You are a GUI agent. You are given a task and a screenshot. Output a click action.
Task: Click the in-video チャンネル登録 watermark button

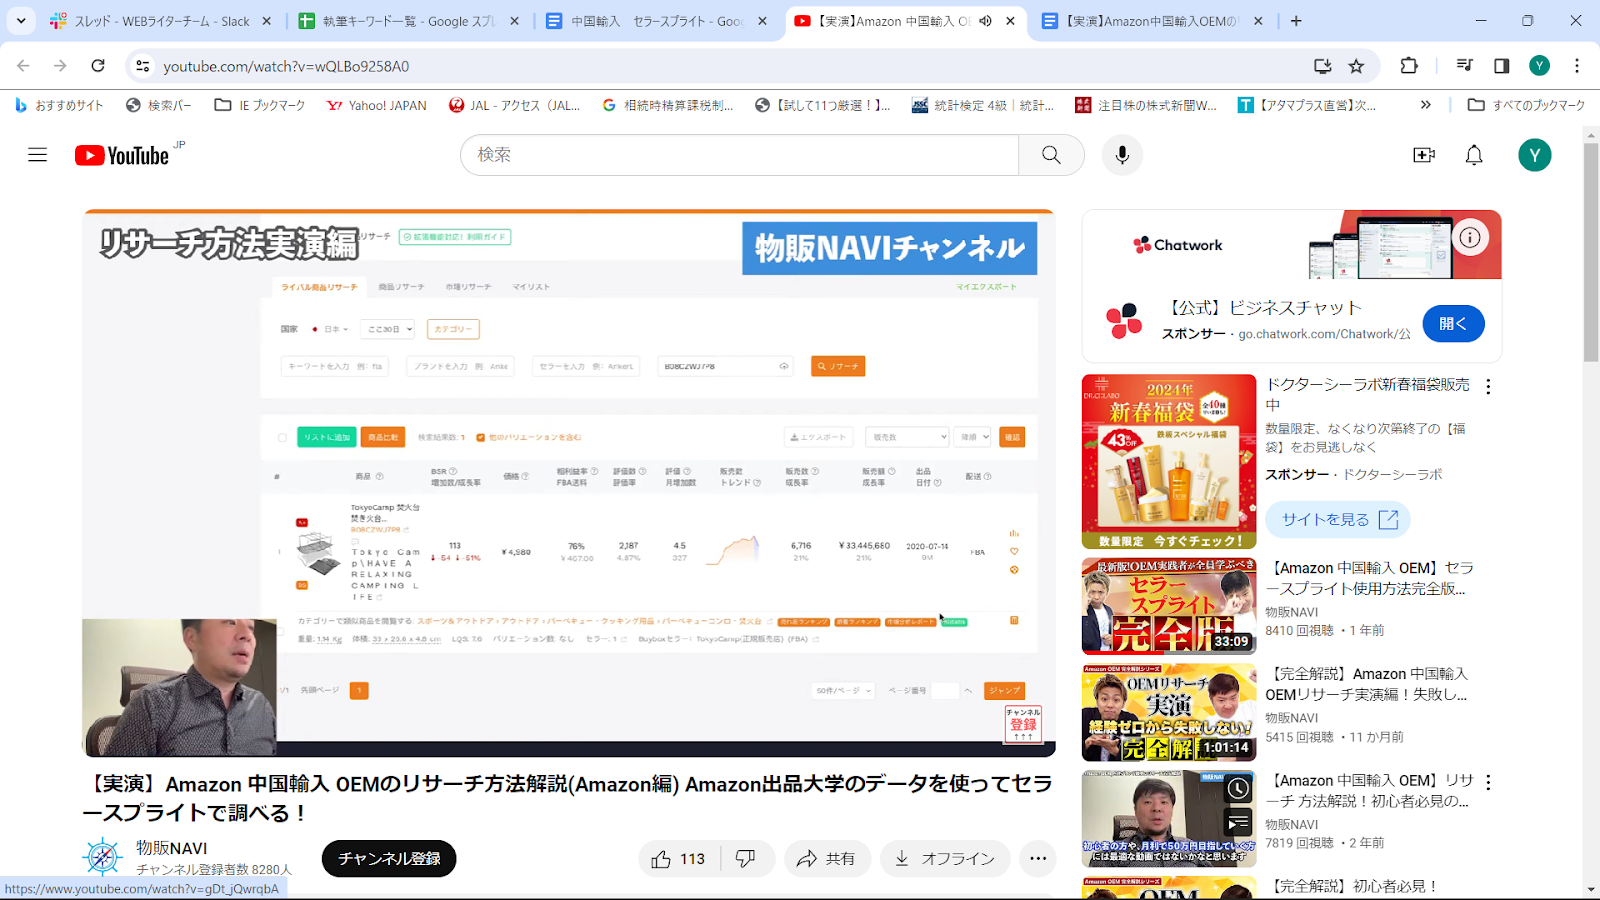click(x=1023, y=724)
